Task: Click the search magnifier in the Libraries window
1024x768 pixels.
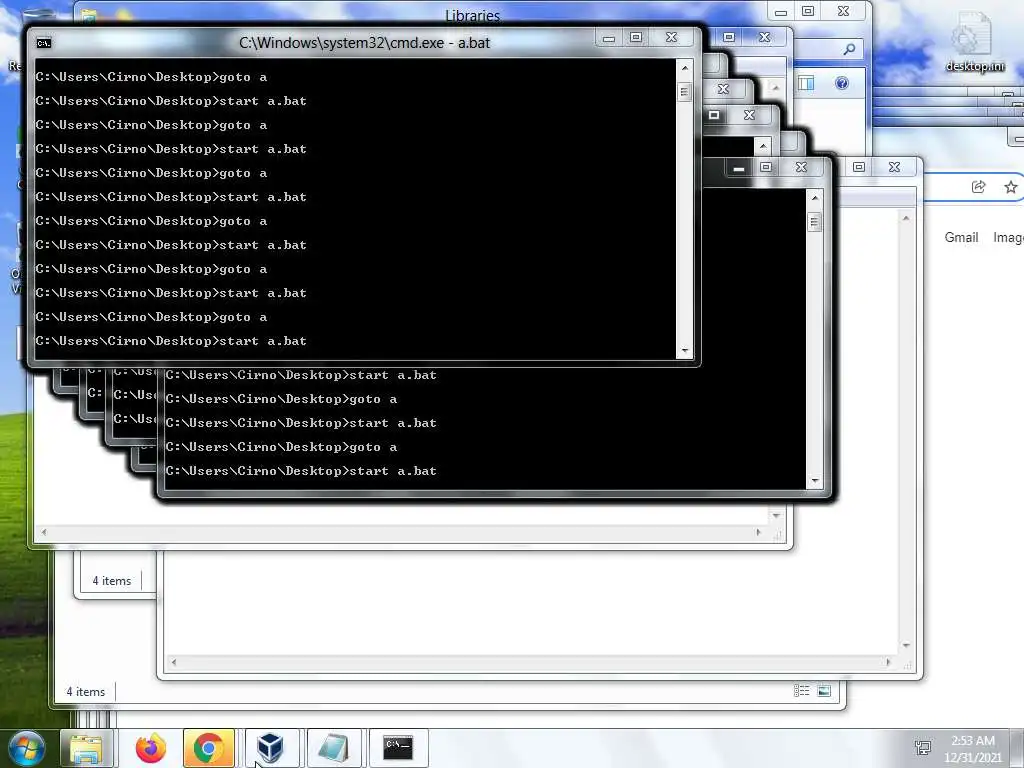Action: (849, 49)
